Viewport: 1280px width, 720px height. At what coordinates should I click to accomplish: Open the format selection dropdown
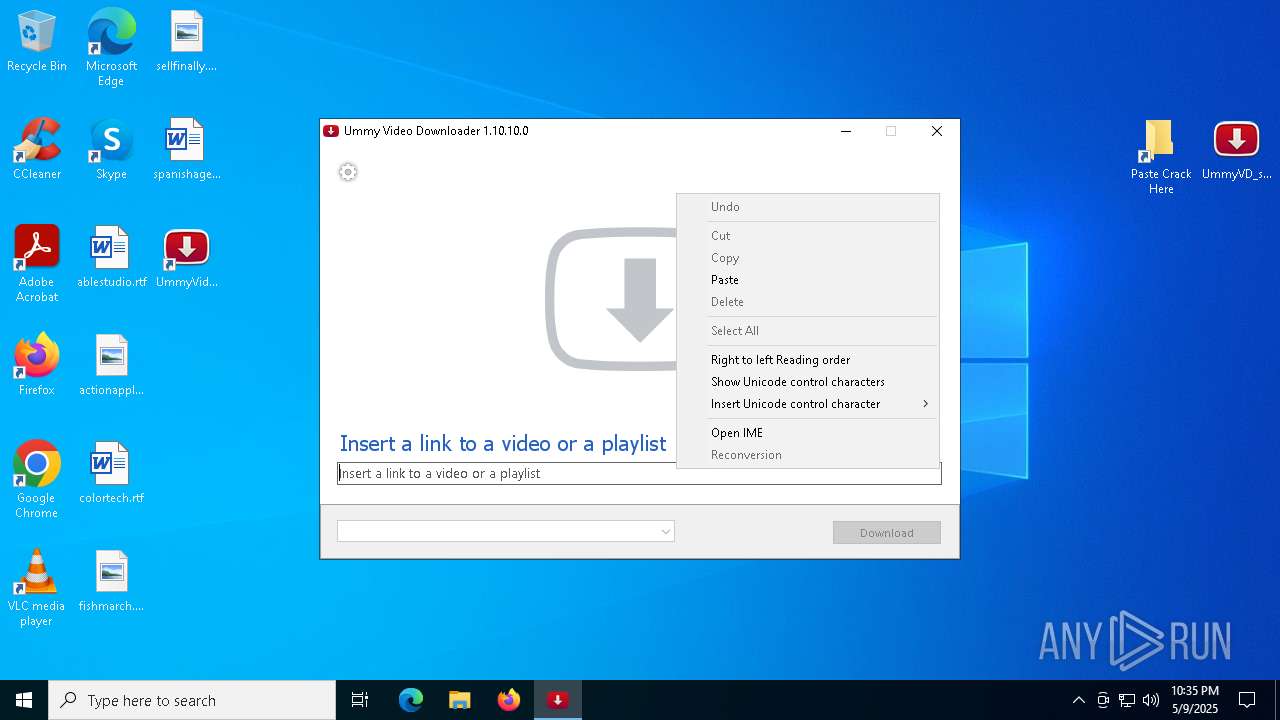point(505,531)
